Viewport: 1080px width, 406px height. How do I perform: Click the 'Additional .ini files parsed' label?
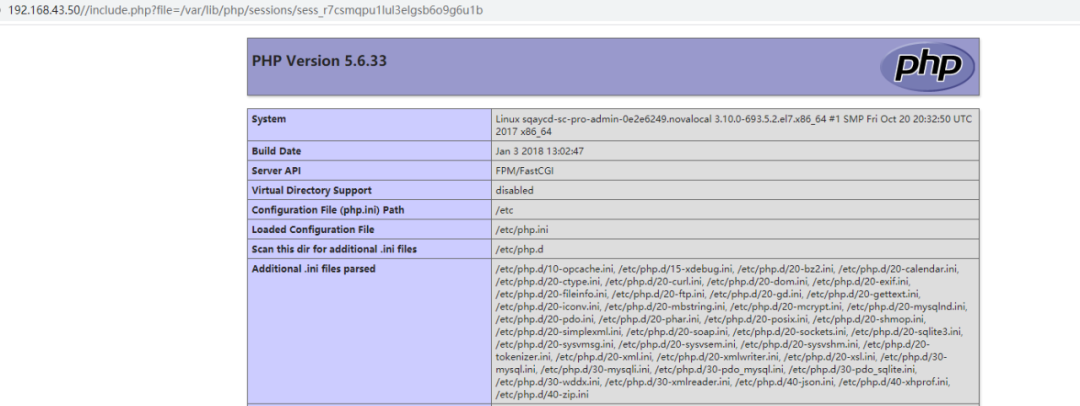[313, 269]
